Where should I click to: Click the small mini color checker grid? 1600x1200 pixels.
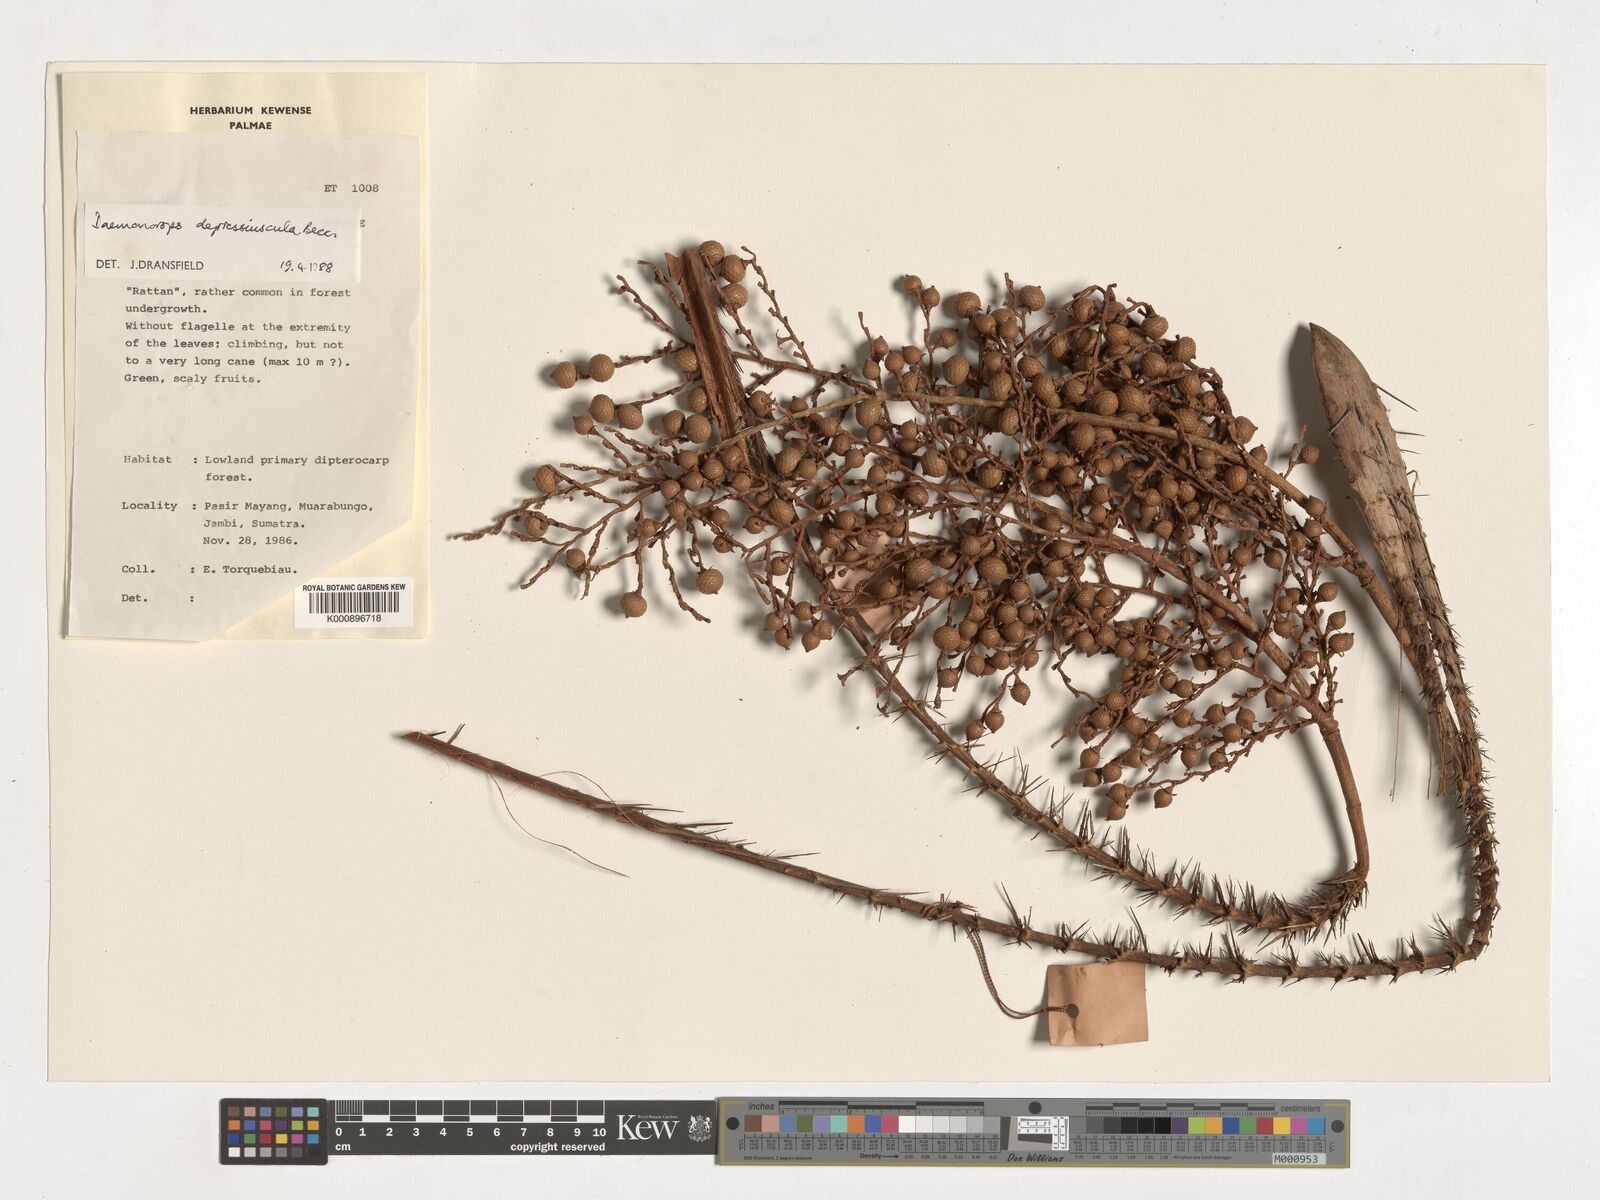click(x=273, y=1131)
